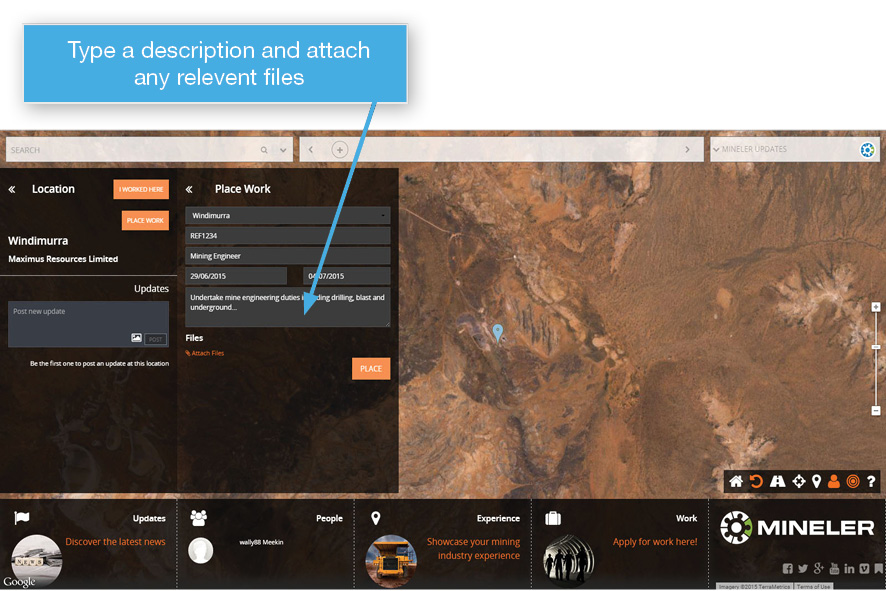Screen dimensions: 886x591
Task: Click the YouTube social icon
Action: (x=834, y=569)
